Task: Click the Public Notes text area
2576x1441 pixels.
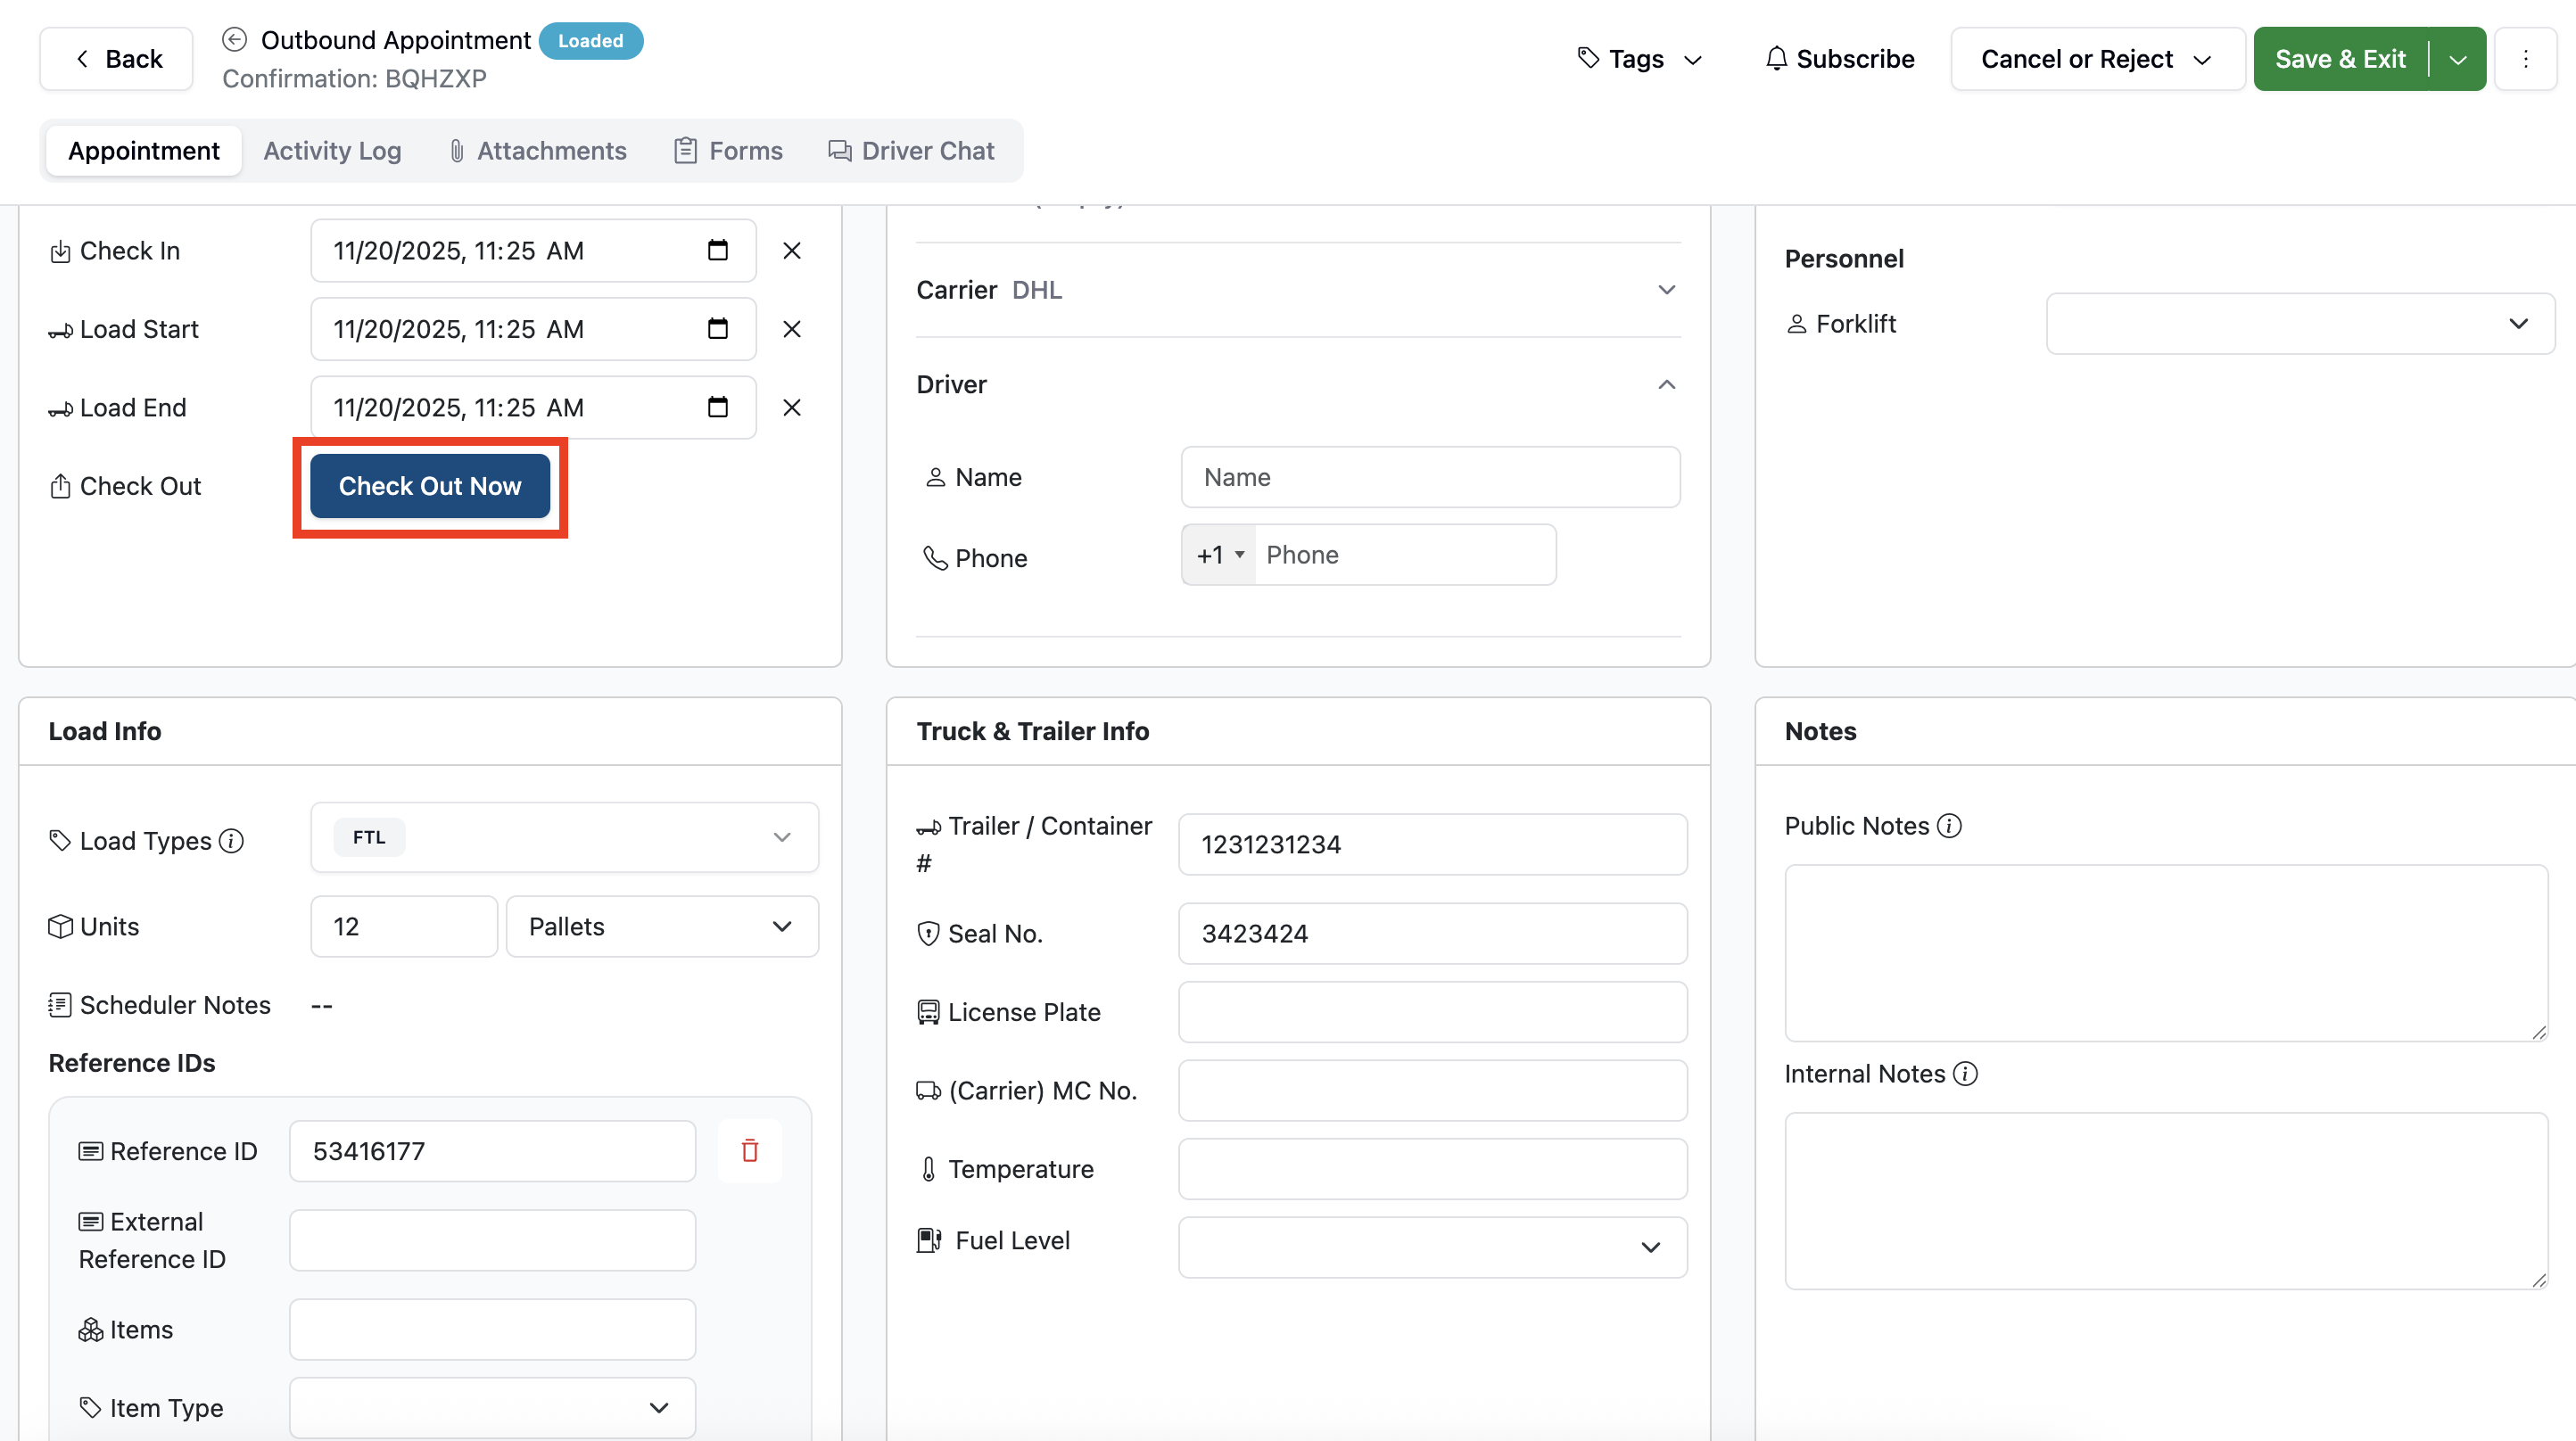Action: (x=2166, y=953)
